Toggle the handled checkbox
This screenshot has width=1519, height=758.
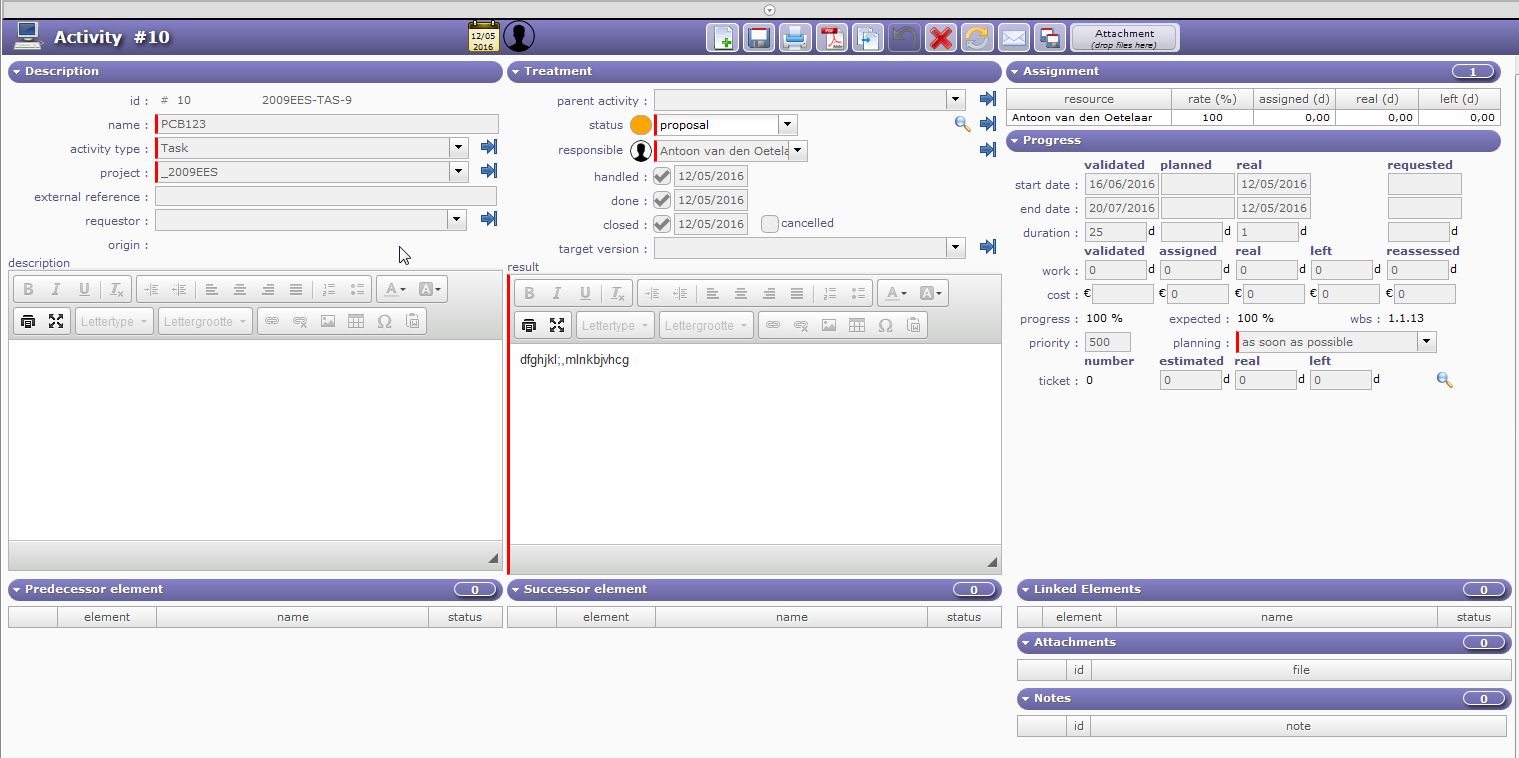(x=661, y=176)
